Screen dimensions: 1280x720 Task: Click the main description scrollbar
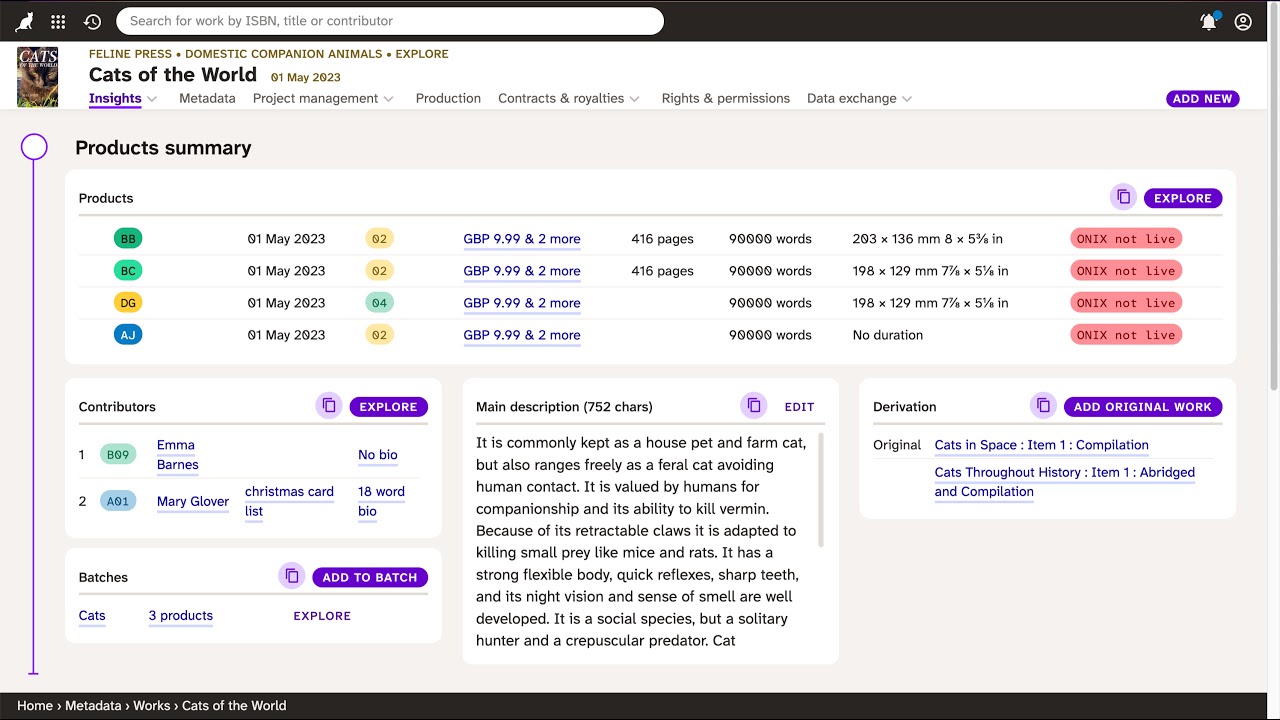pos(822,490)
